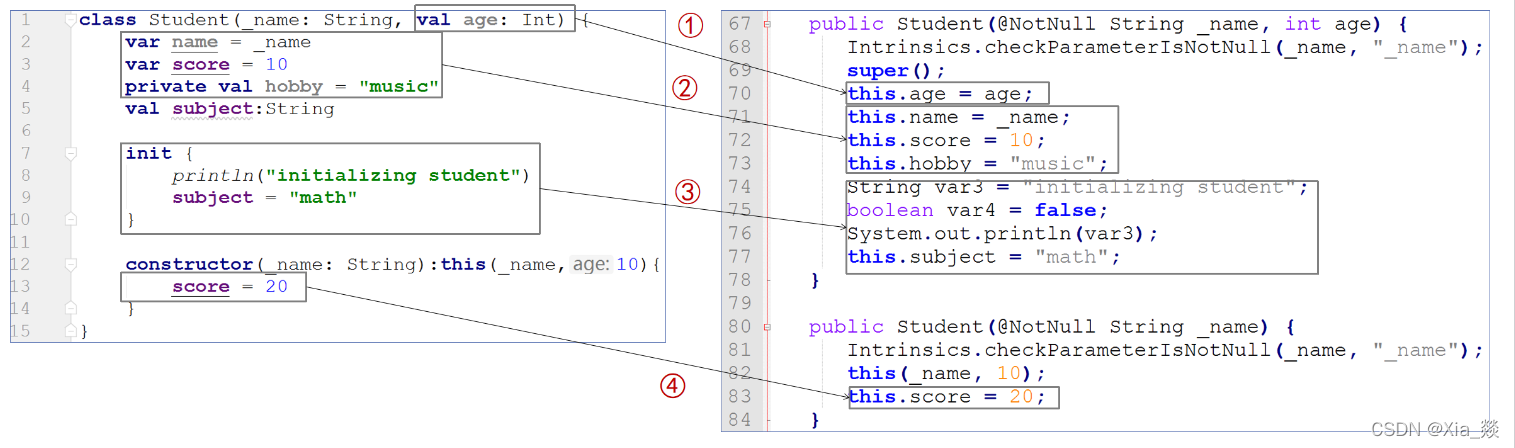
Task: Click line number 5 in the Kotlin gutter
Action: click(26, 109)
